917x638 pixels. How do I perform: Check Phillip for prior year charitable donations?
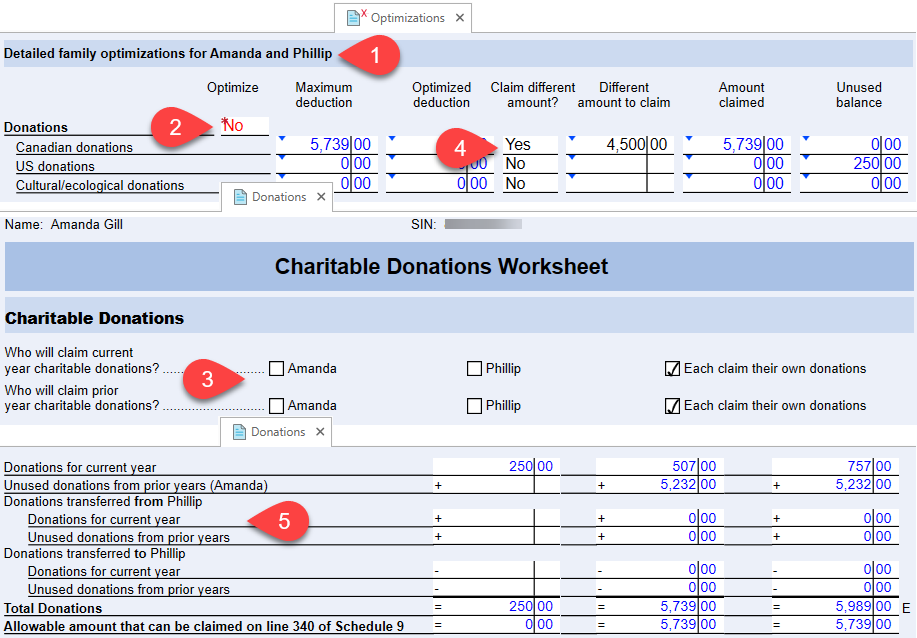474,406
